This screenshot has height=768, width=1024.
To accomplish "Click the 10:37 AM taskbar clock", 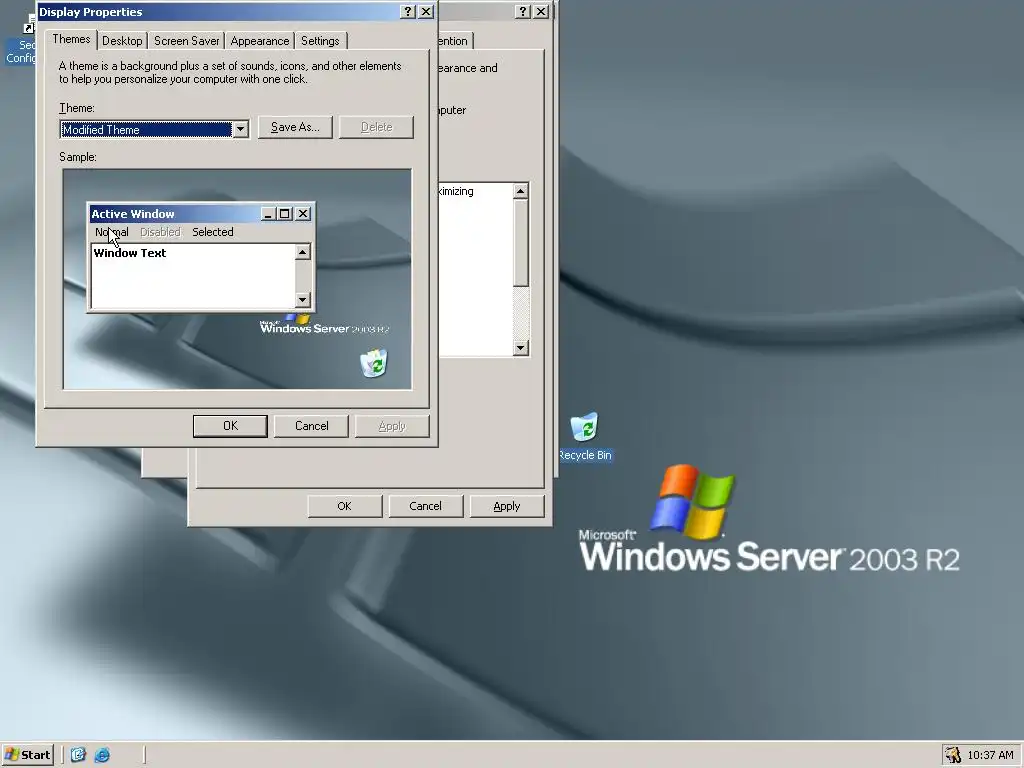I will click(x=990, y=755).
